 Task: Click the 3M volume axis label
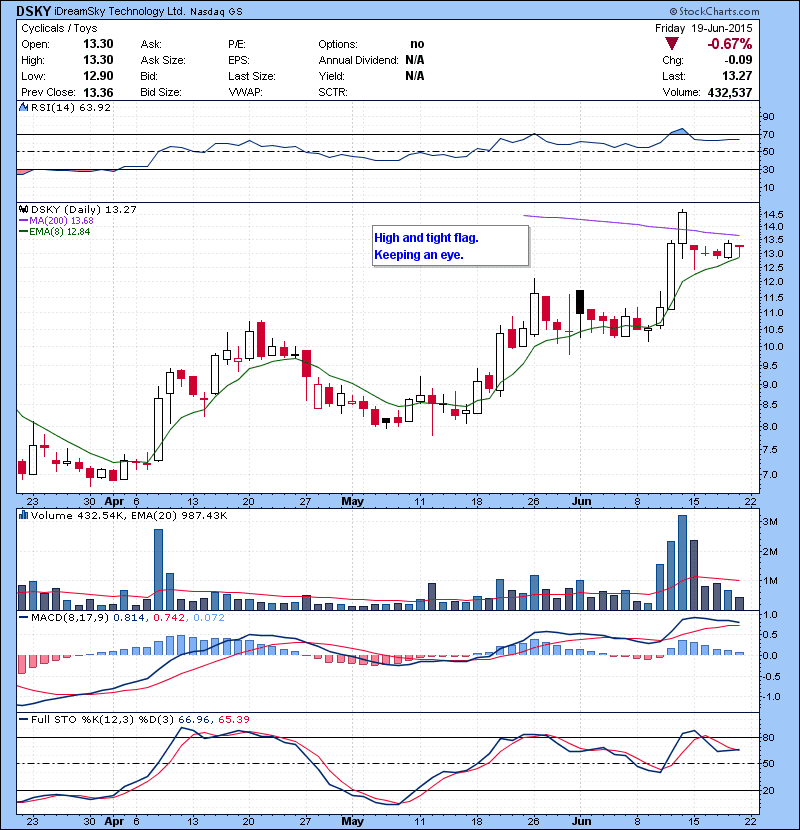click(x=770, y=521)
